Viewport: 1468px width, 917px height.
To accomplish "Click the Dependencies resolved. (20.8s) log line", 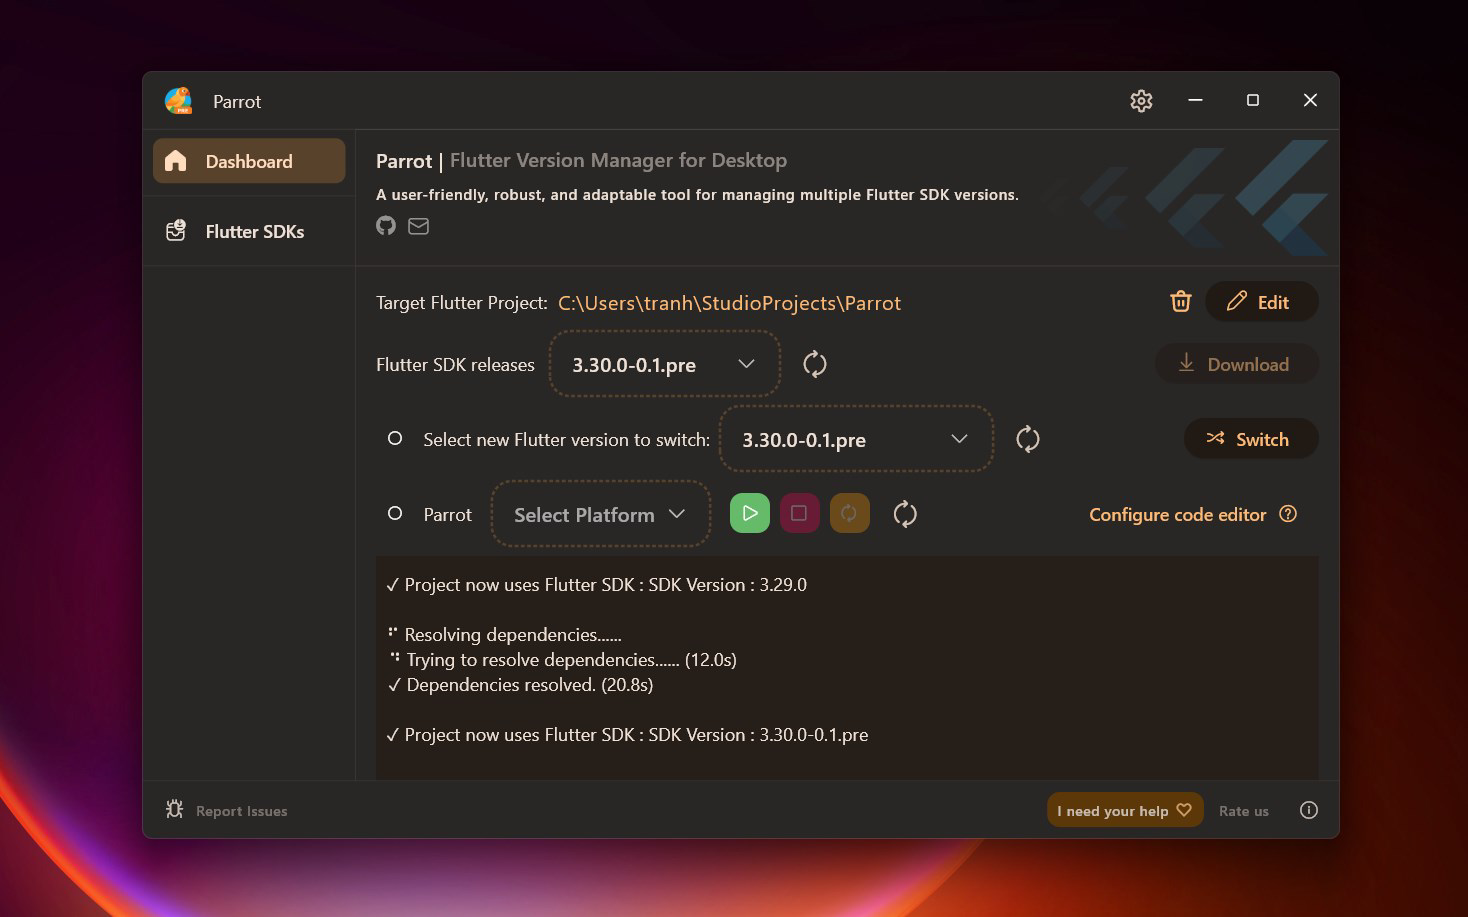I will [520, 685].
